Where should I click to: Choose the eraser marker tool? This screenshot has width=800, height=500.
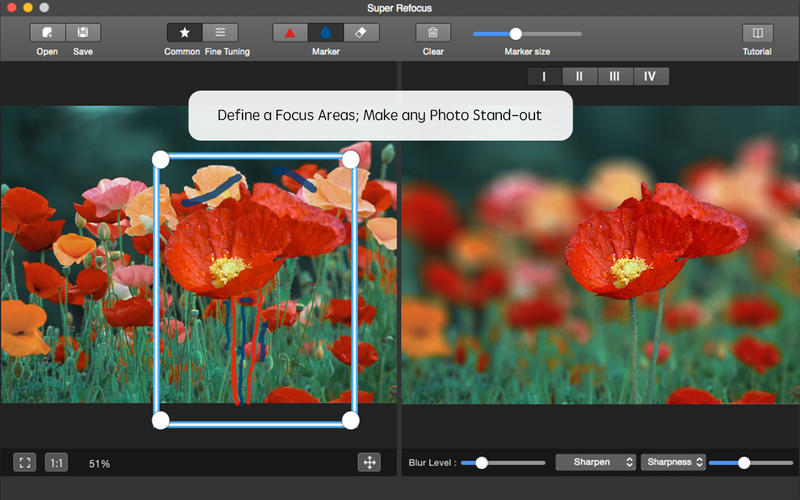[x=361, y=33]
